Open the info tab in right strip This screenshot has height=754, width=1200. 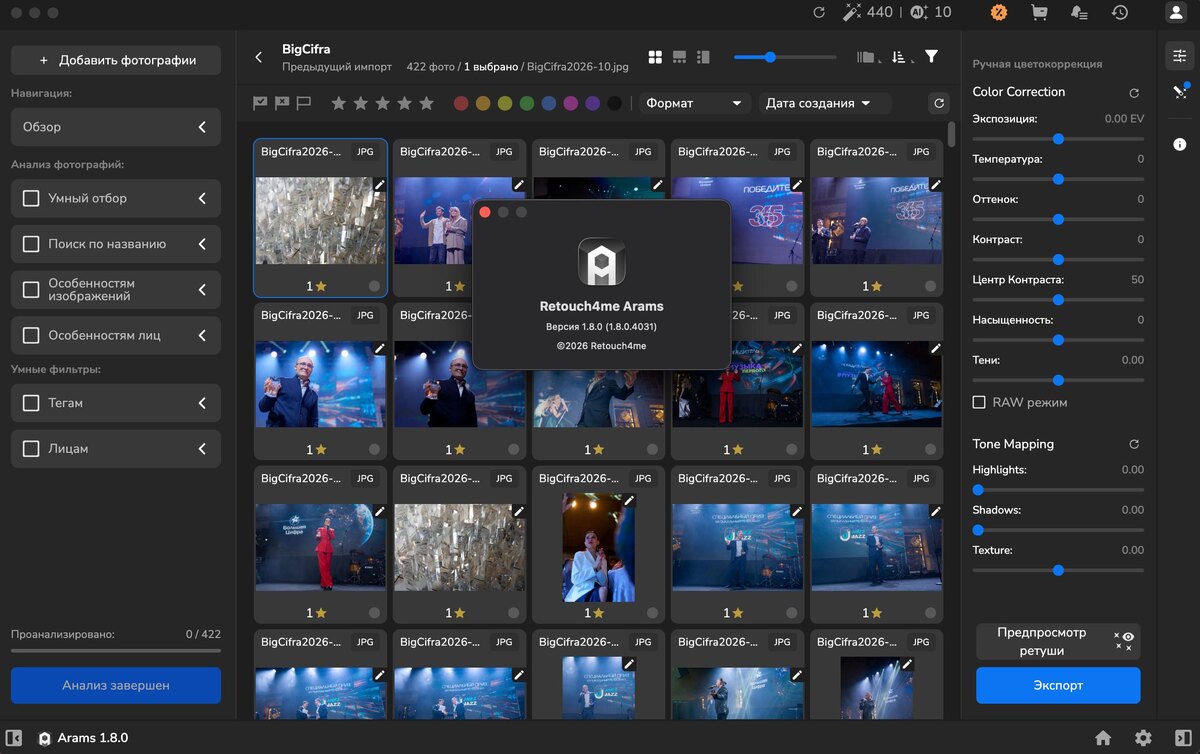coord(1180,144)
